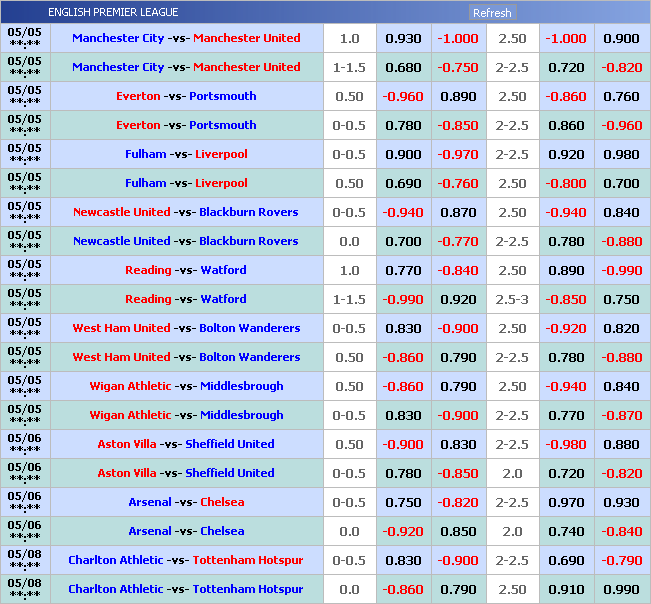651x604 pixels.
Task: Click -0.770 odds in Newcastle-Blackburn row
Action: tap(458, 241)
